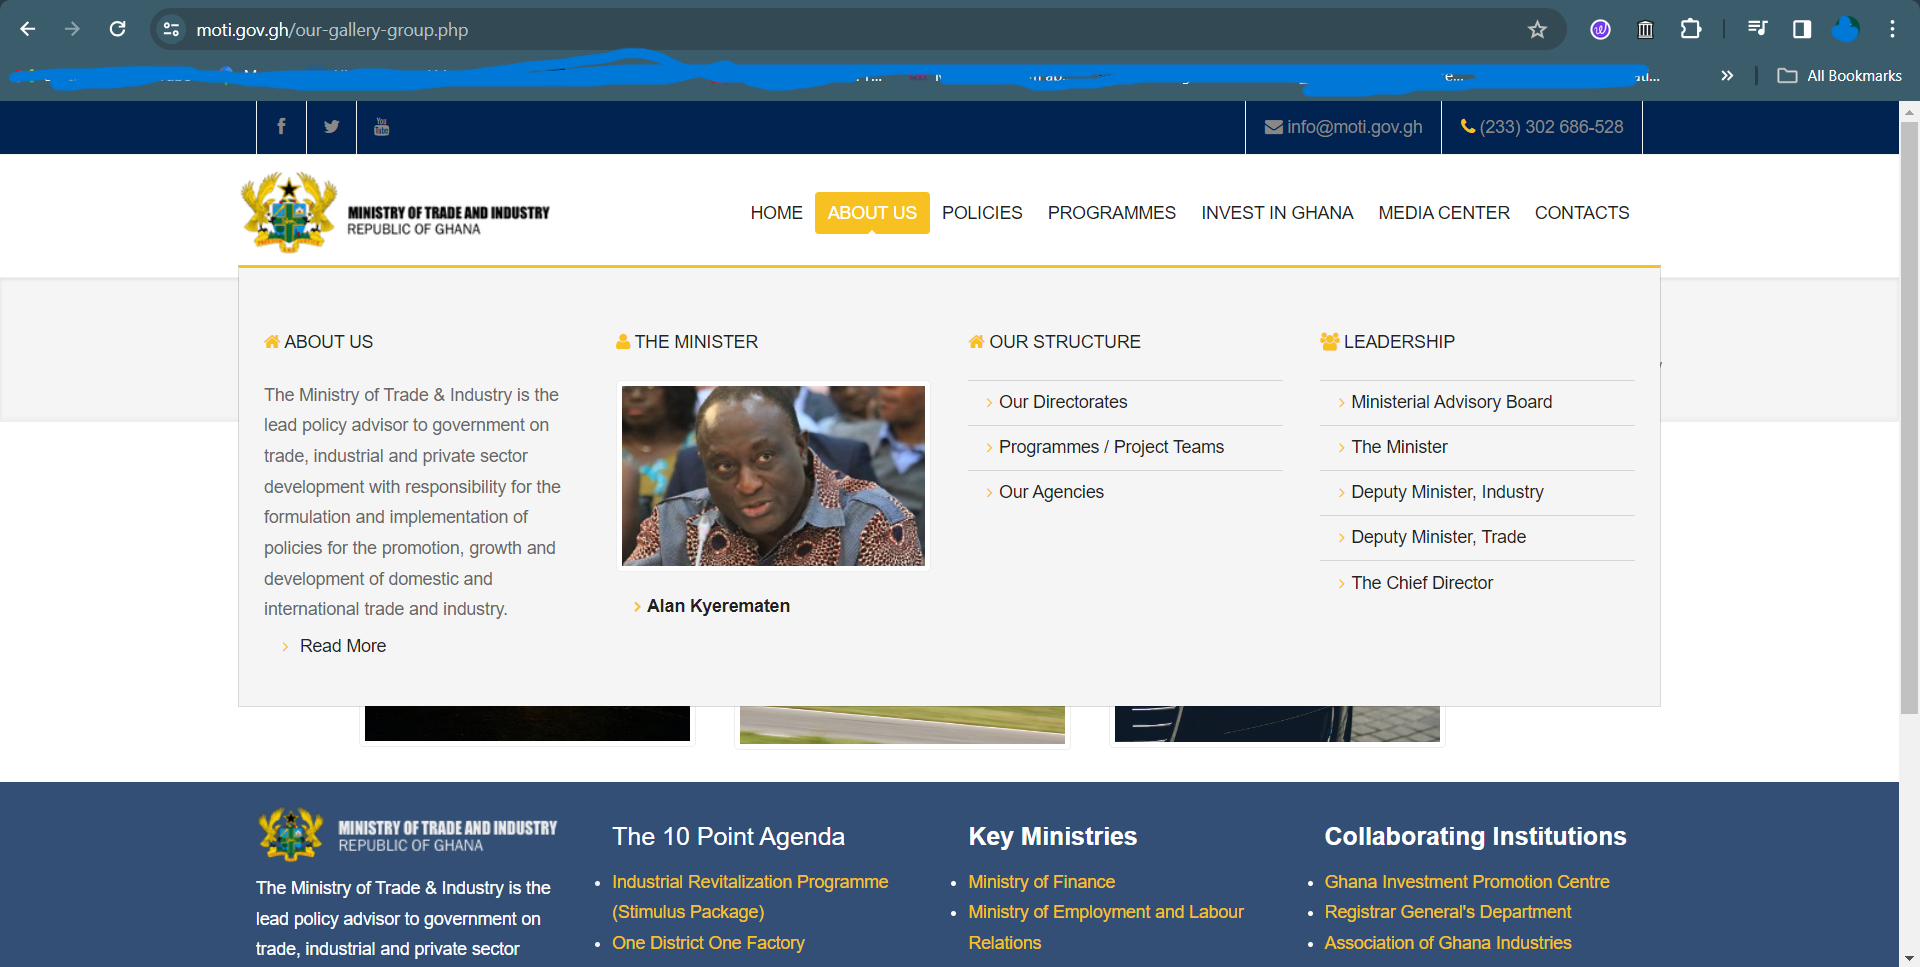Click the Ghana coat of arms logo

[289, 212]
